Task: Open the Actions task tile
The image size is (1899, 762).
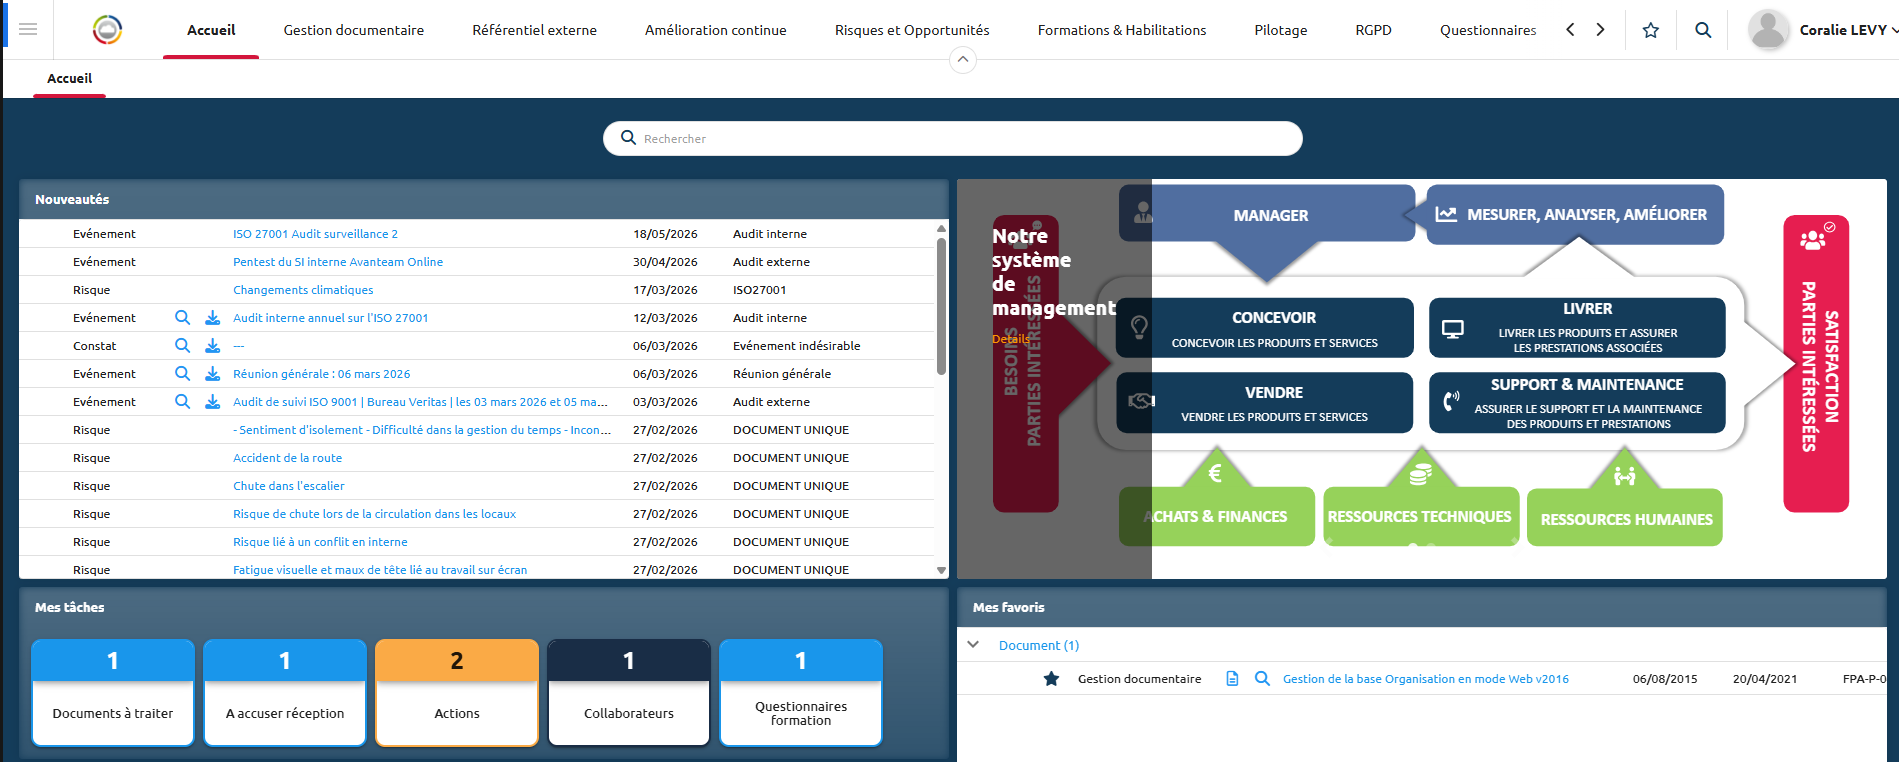Action: (x=457, y=692)
